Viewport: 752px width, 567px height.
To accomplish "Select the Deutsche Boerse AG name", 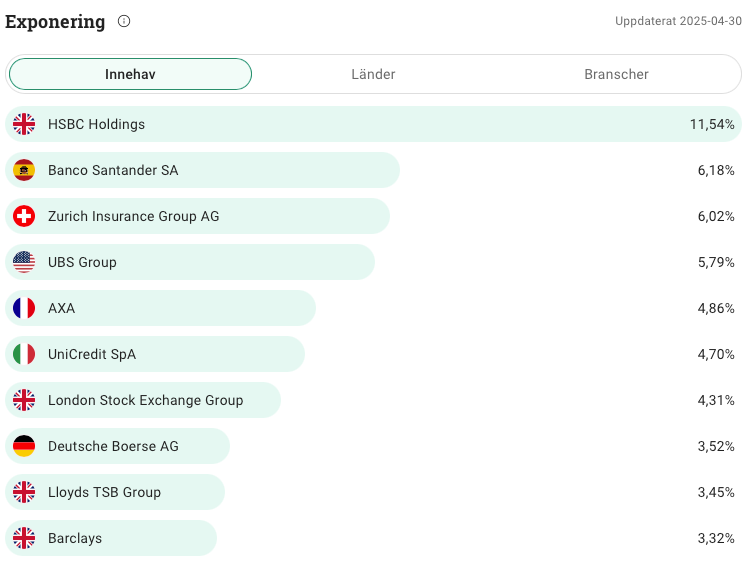I will 113,446.
